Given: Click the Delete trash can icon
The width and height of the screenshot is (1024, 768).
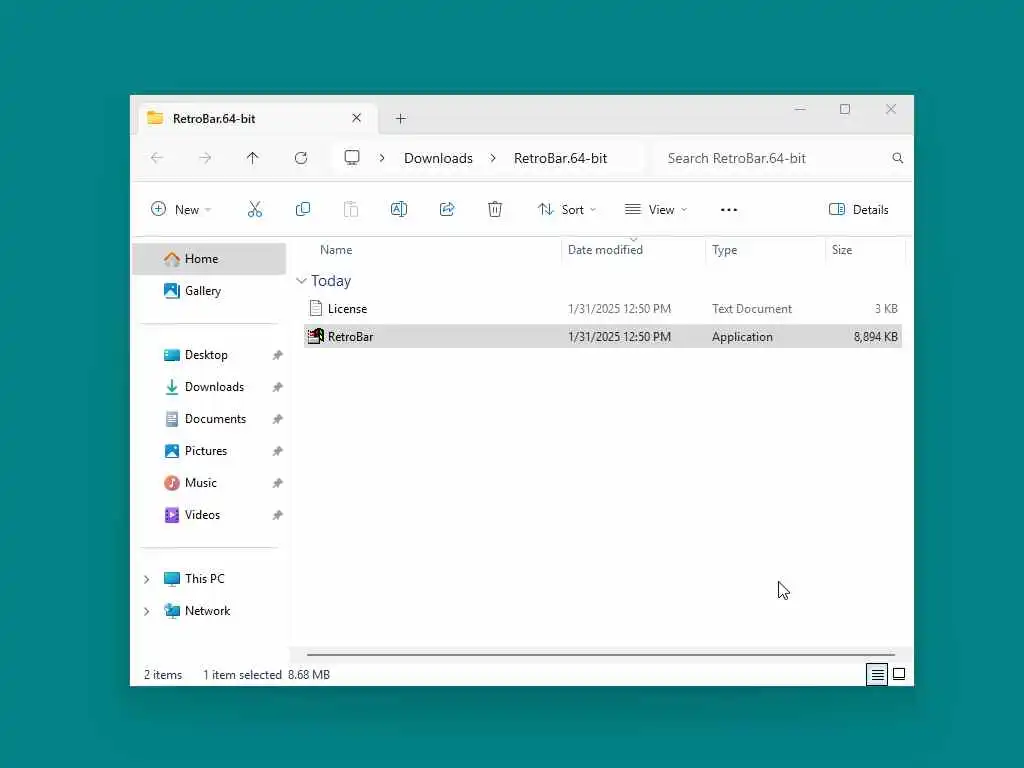Looking at the screenshot, I should 495,209.
